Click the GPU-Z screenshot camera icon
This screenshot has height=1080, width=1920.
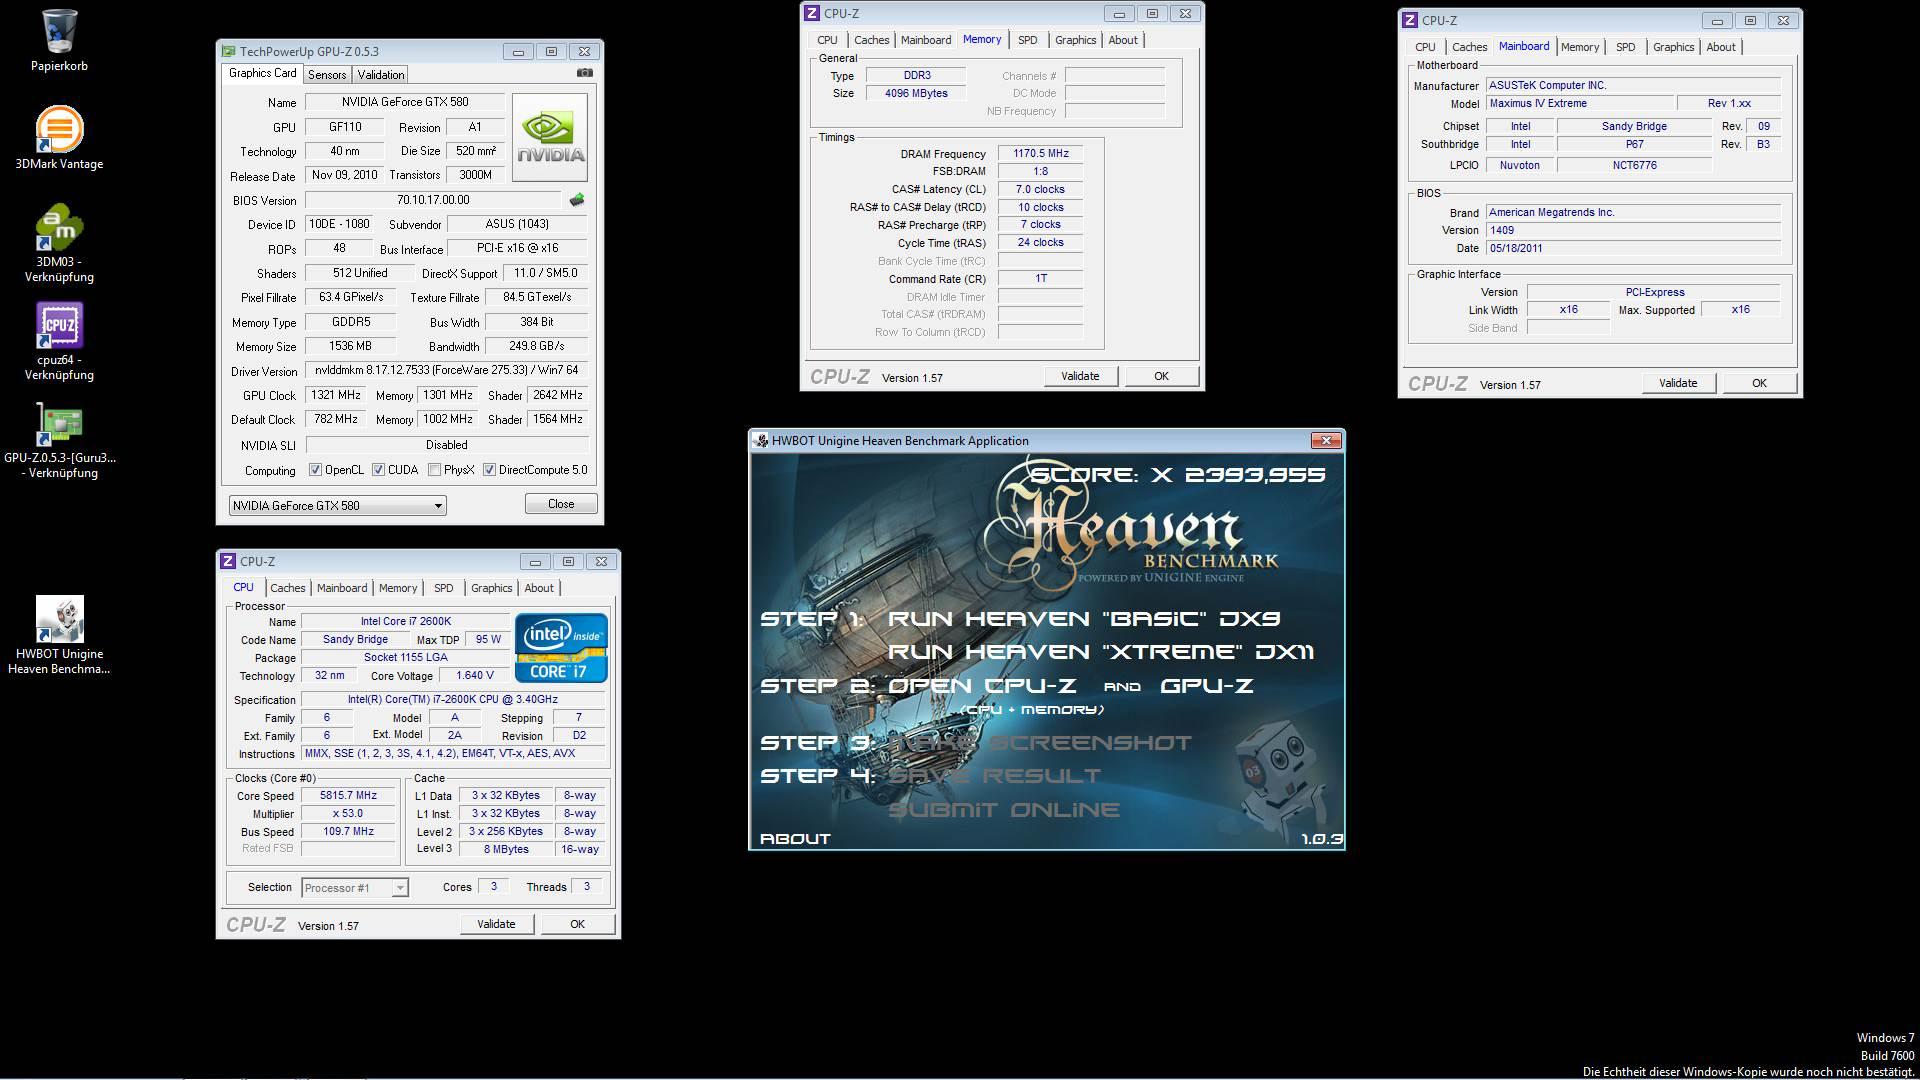point(585,73)
